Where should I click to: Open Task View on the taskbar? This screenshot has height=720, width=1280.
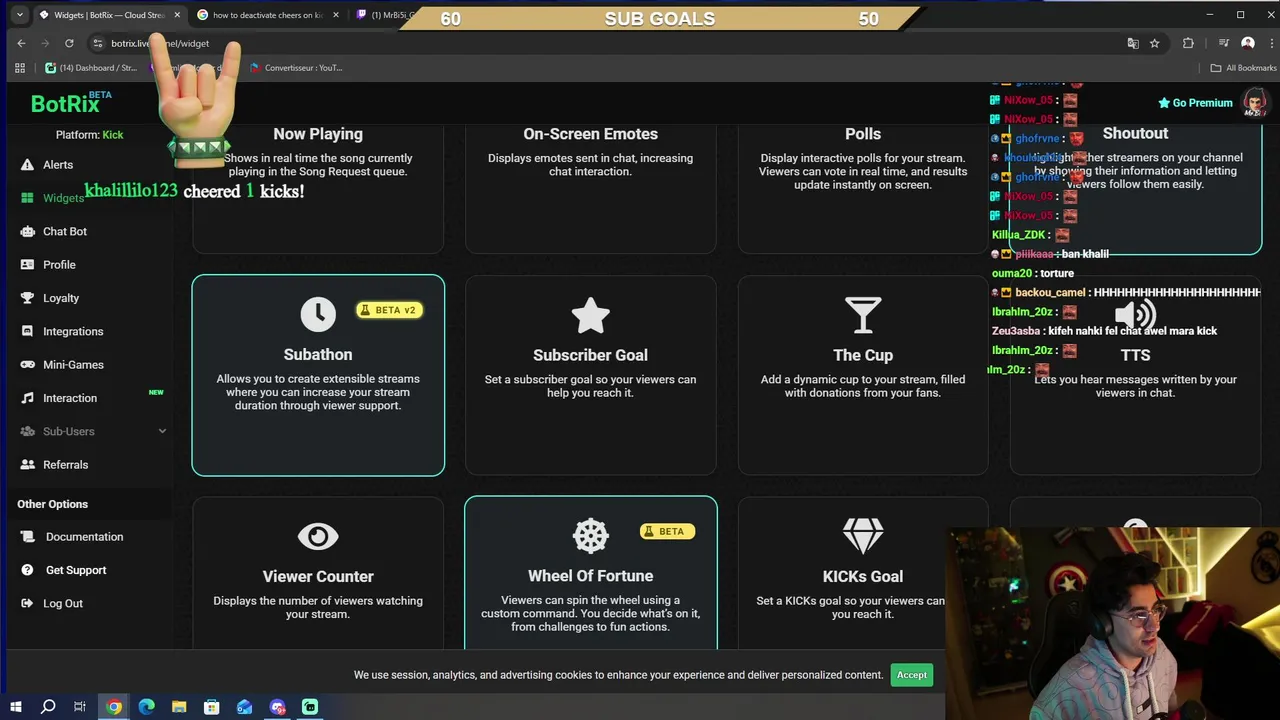(80, 707)
